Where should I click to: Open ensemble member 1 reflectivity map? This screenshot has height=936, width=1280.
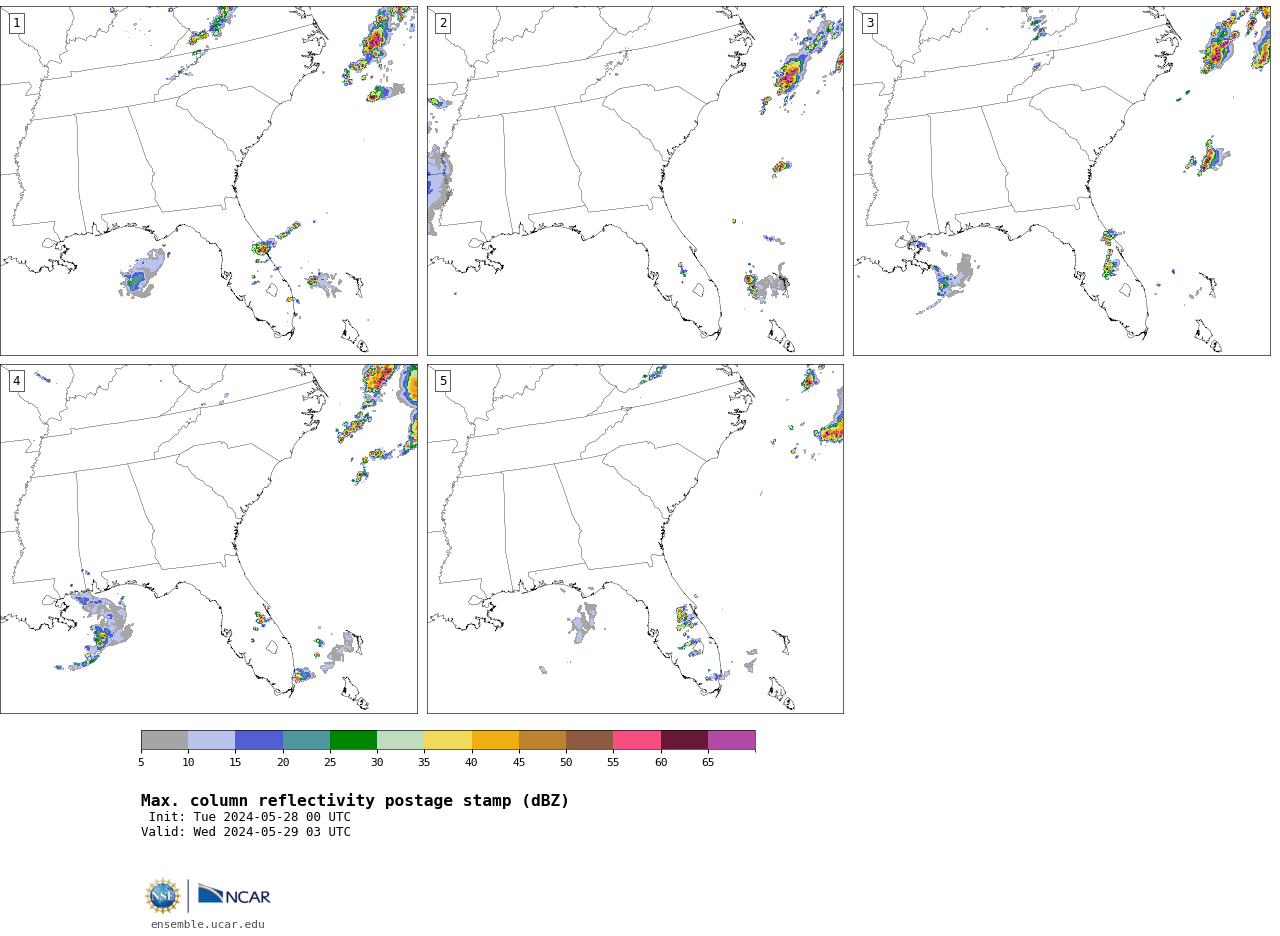click(x=209, y=181)
